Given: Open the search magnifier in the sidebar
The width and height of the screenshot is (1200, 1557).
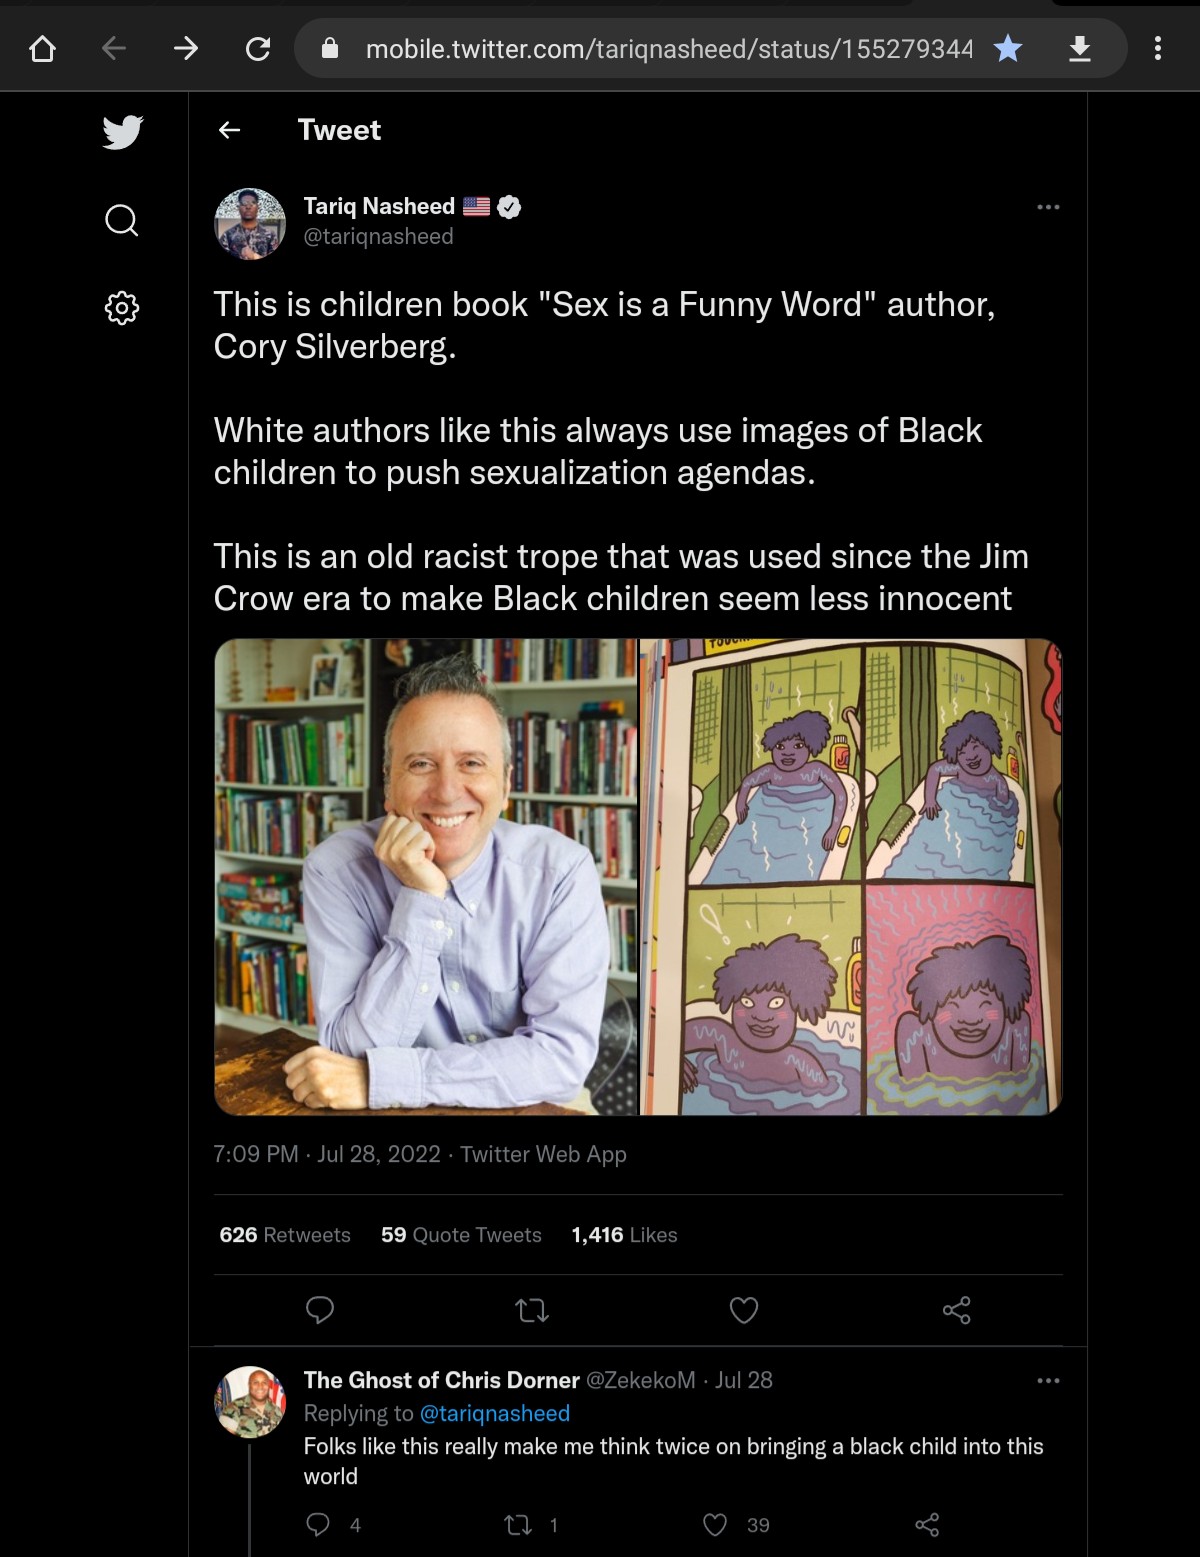Looking at the screenshot, I should coord(122,220).
